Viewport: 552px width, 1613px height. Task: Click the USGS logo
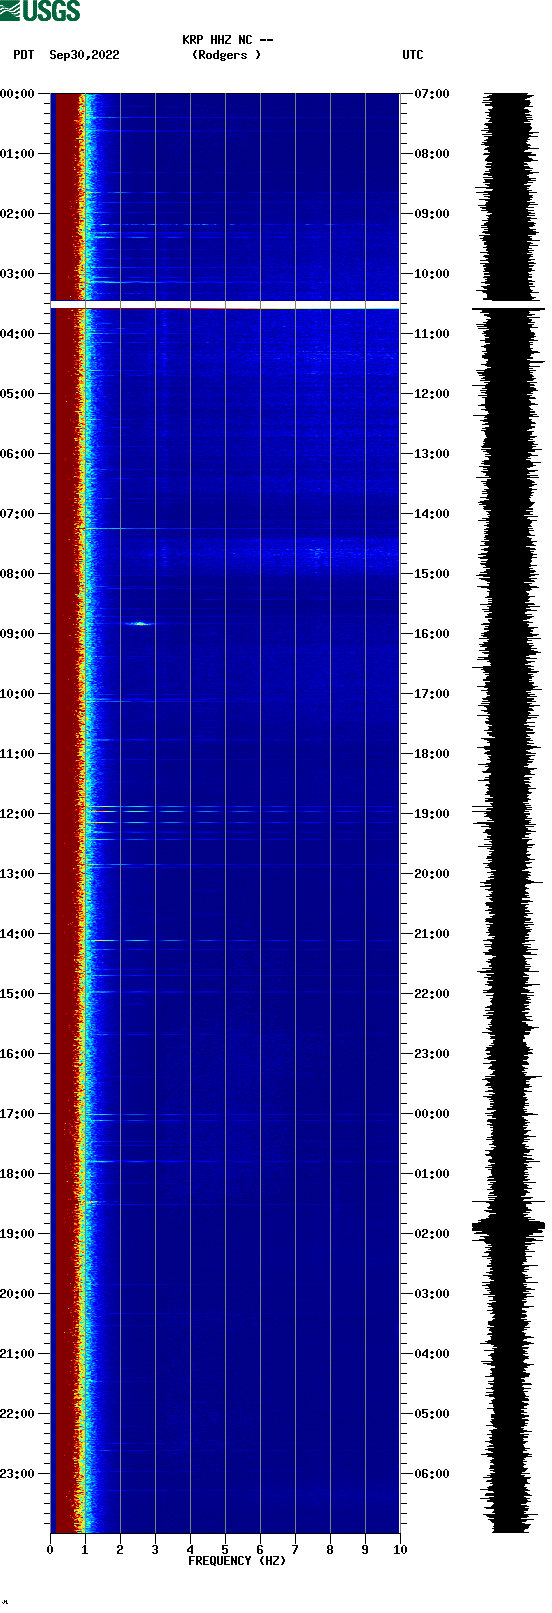coord(40,11)
